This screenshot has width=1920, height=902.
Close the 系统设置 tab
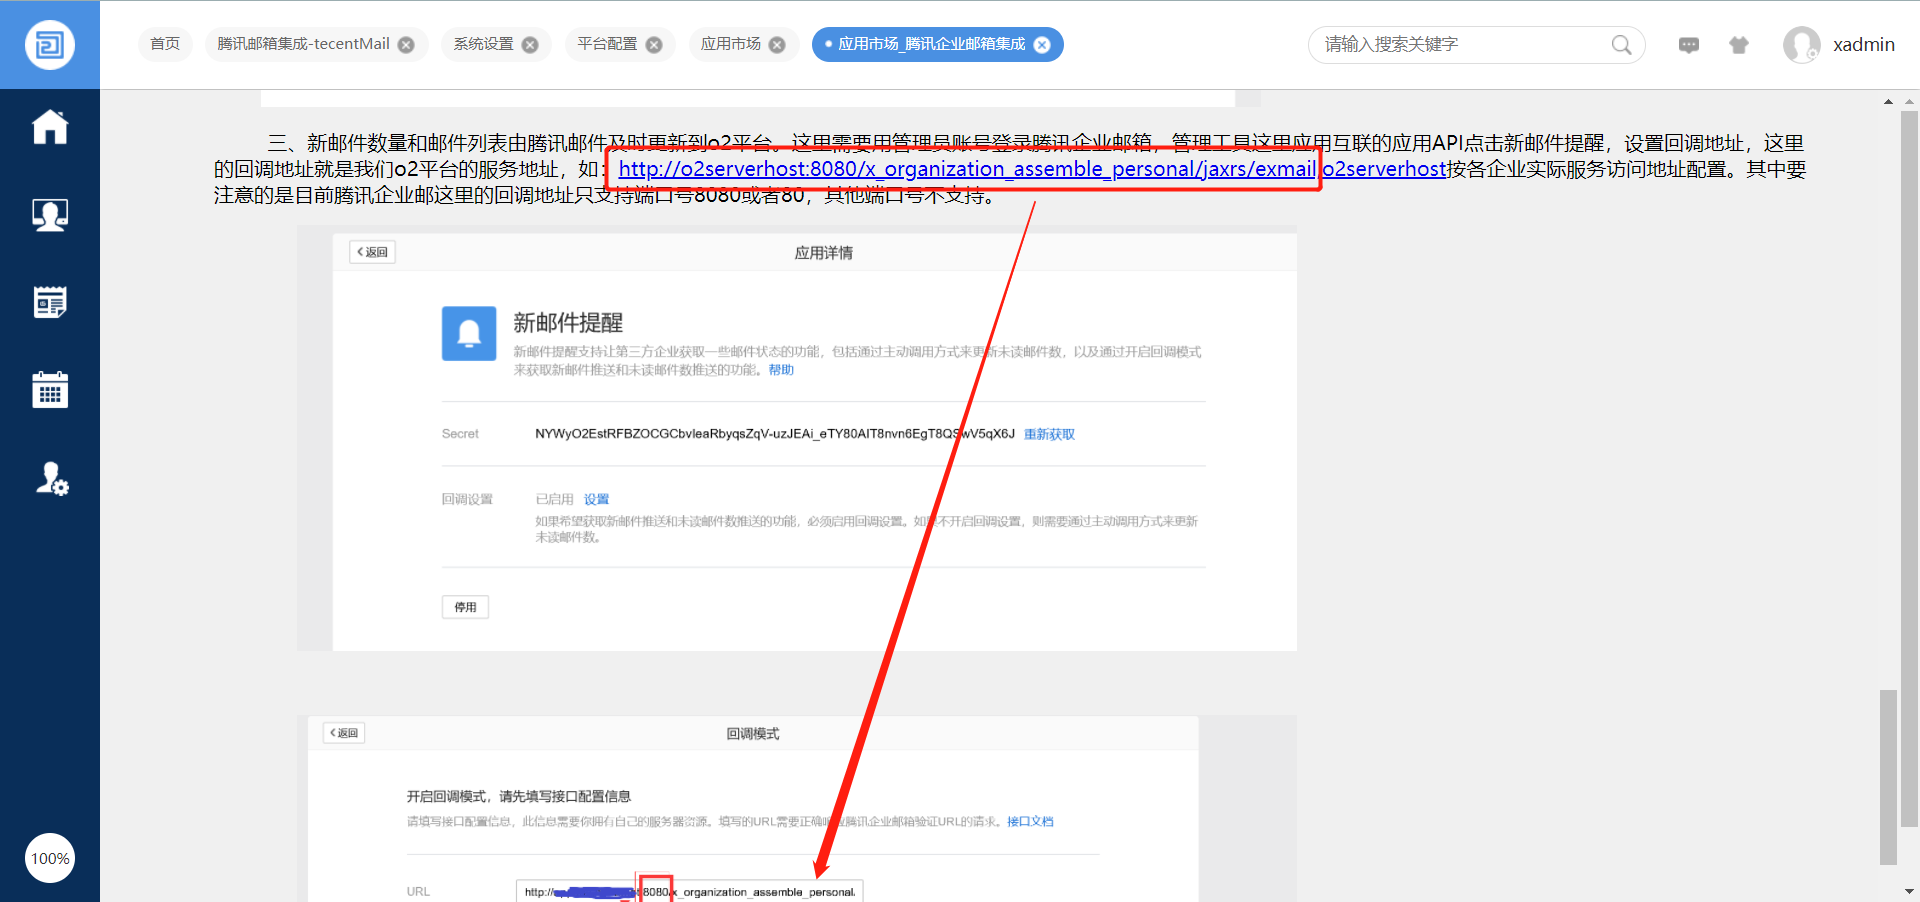coord(530,45)
